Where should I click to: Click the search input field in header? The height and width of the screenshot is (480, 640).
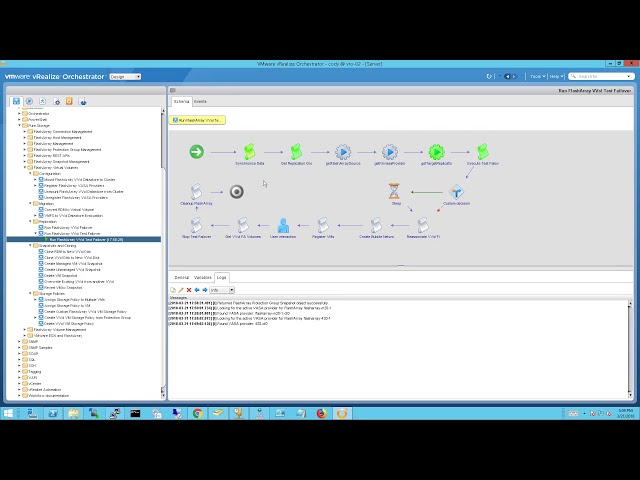(x=601, y=76)
